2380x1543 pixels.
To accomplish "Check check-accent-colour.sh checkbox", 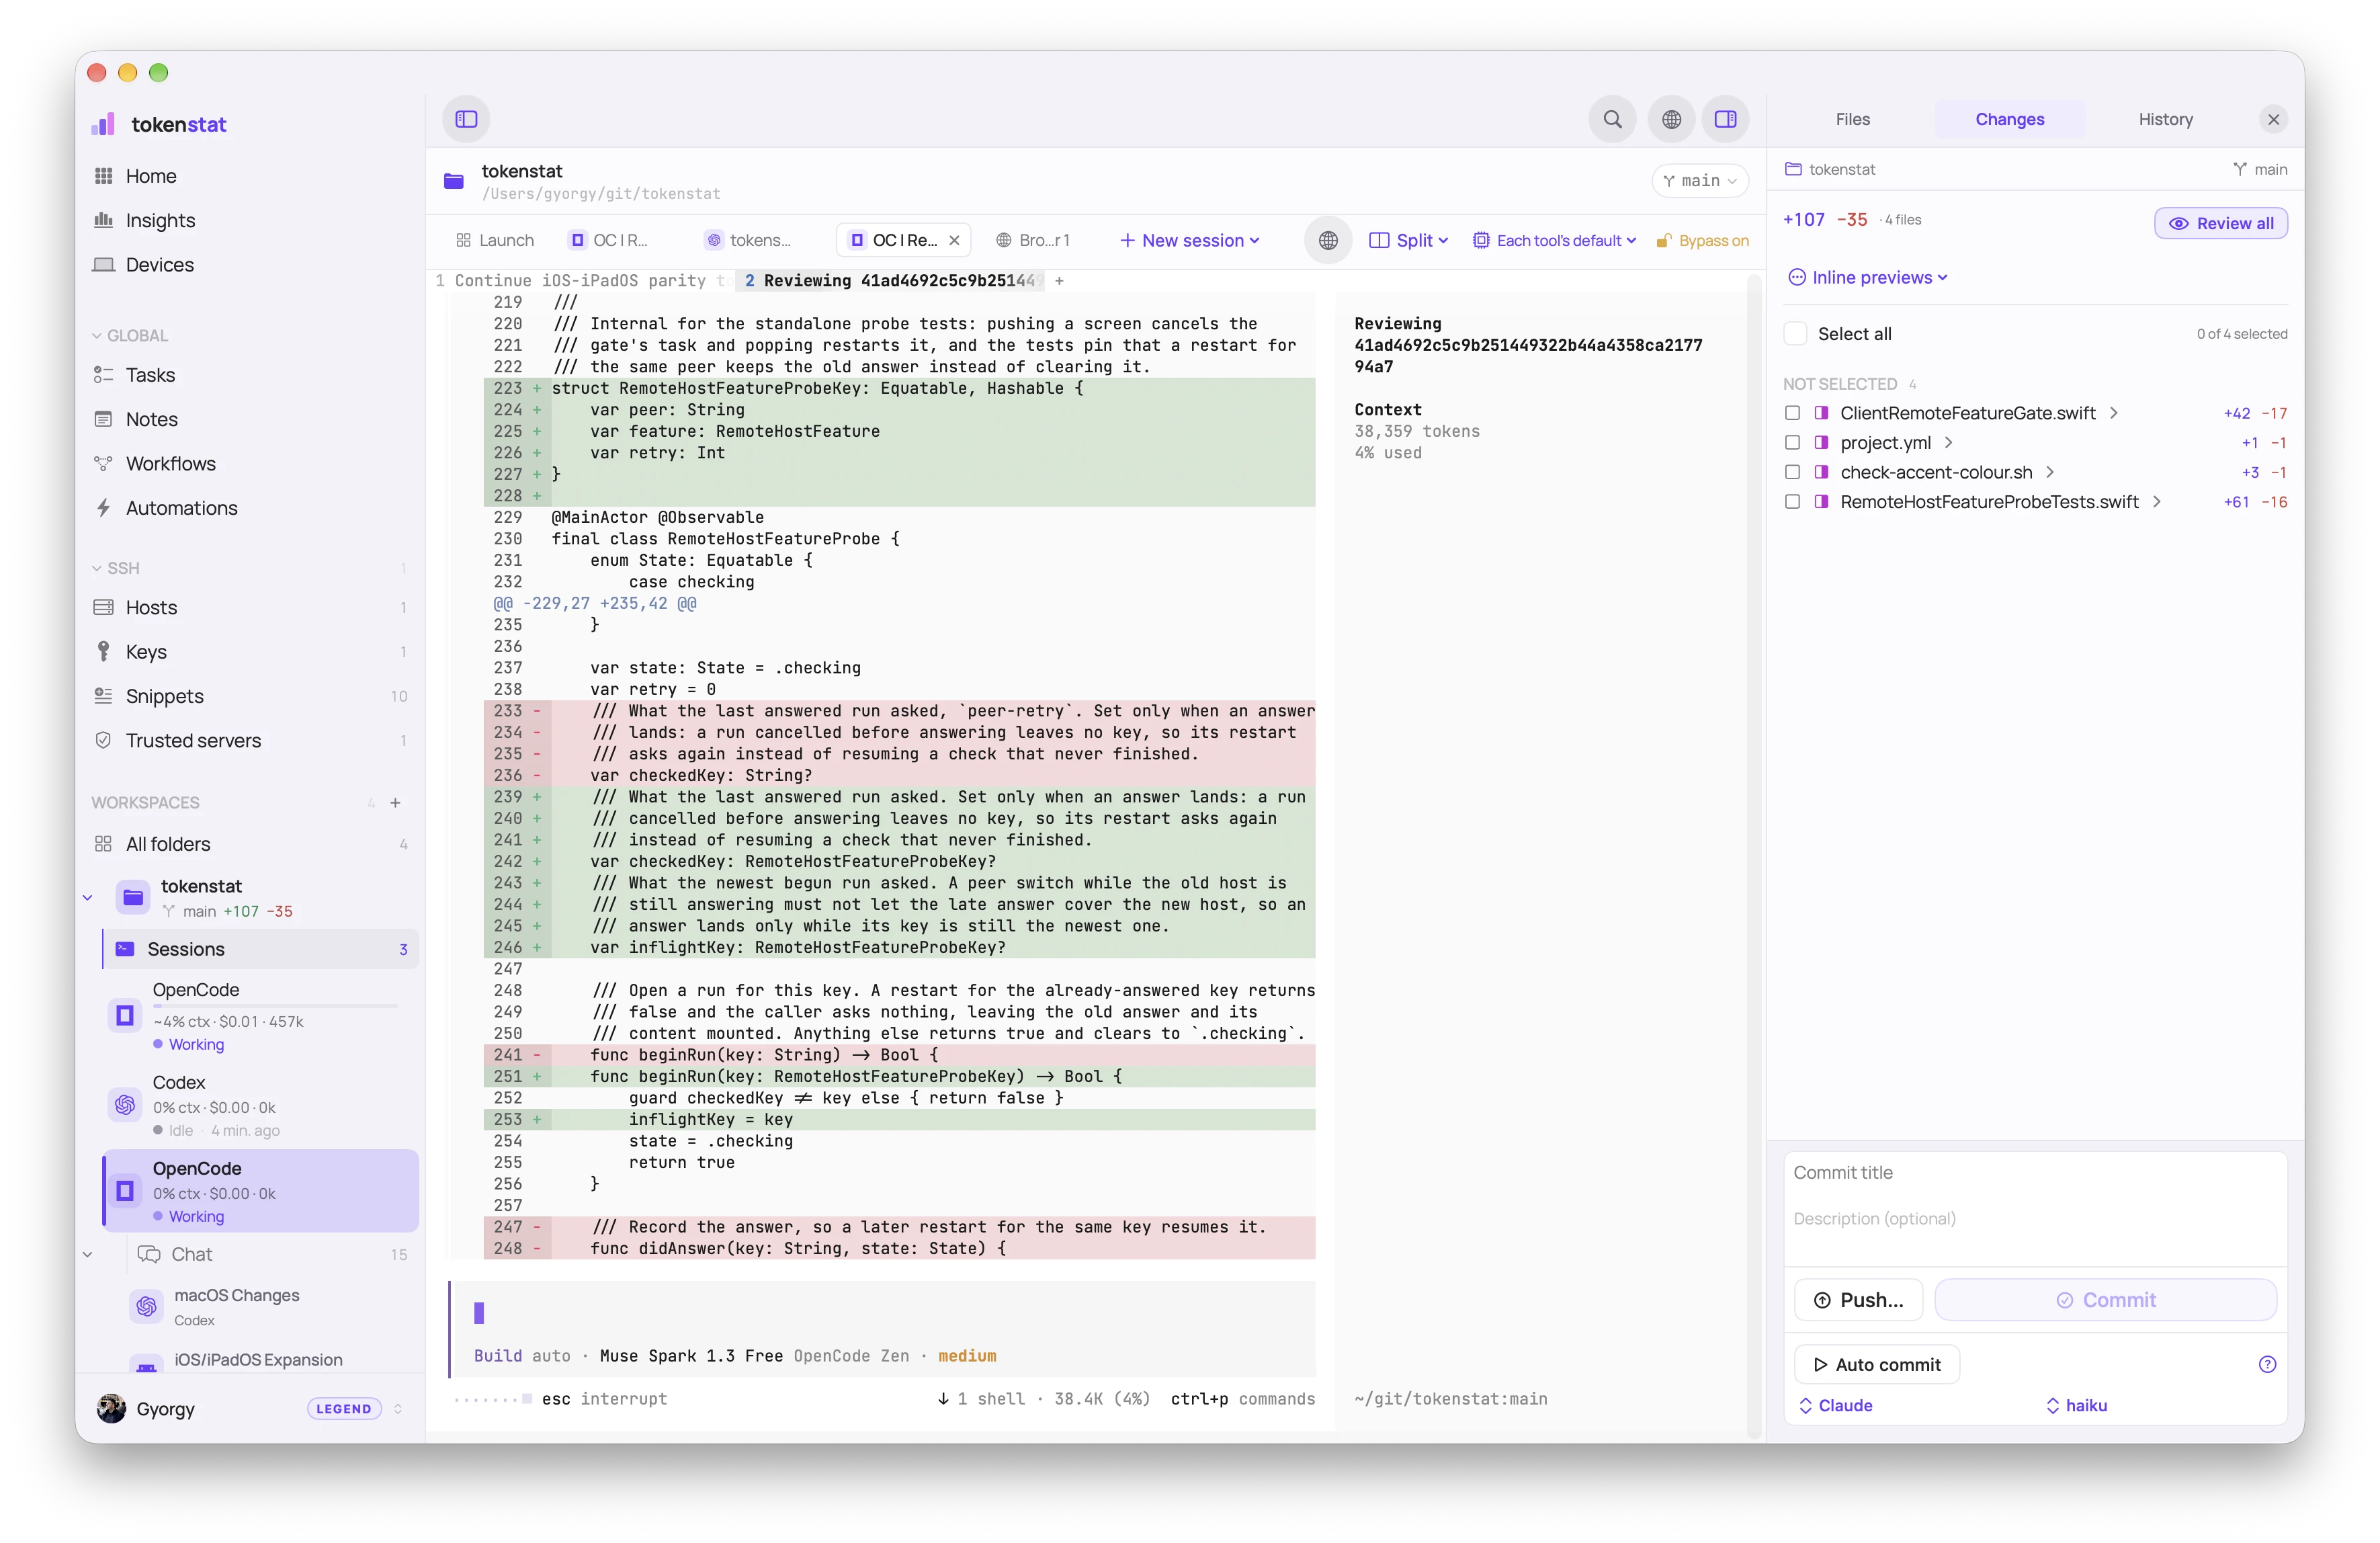I will pyautogui.click(x=1792, y=472).
